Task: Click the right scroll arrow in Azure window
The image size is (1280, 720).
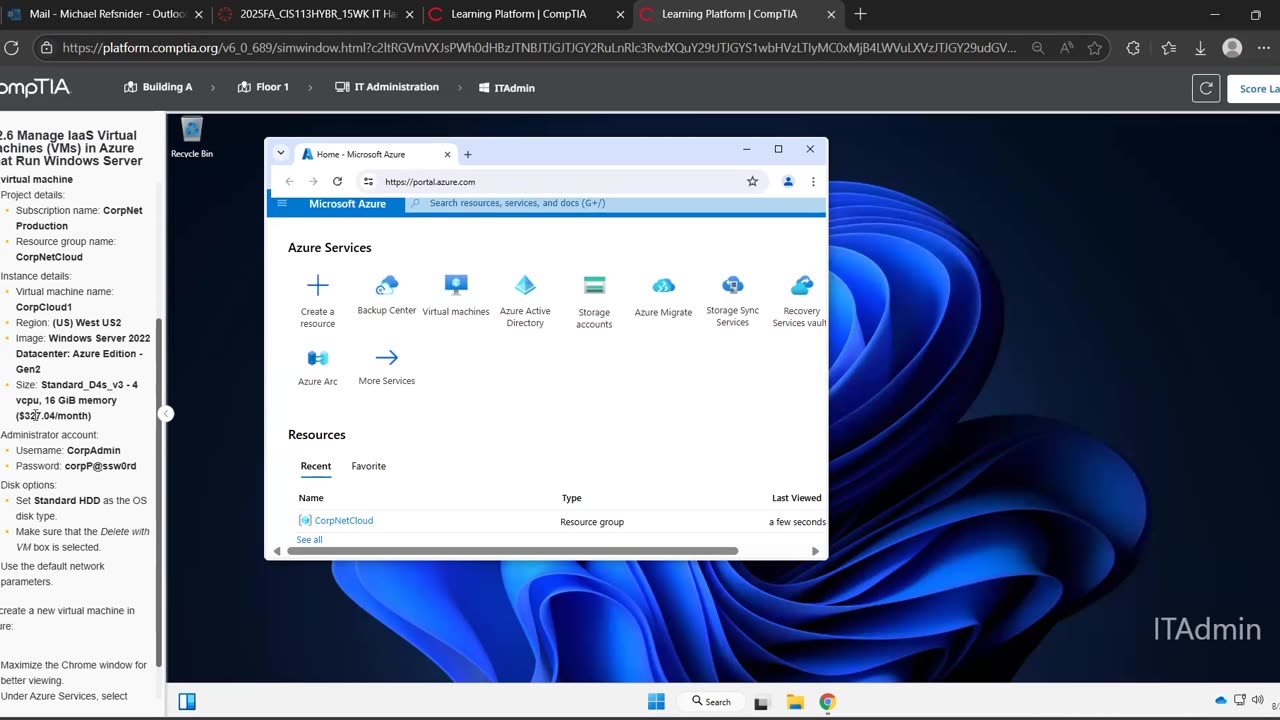Action: click(x=815, y=551)
